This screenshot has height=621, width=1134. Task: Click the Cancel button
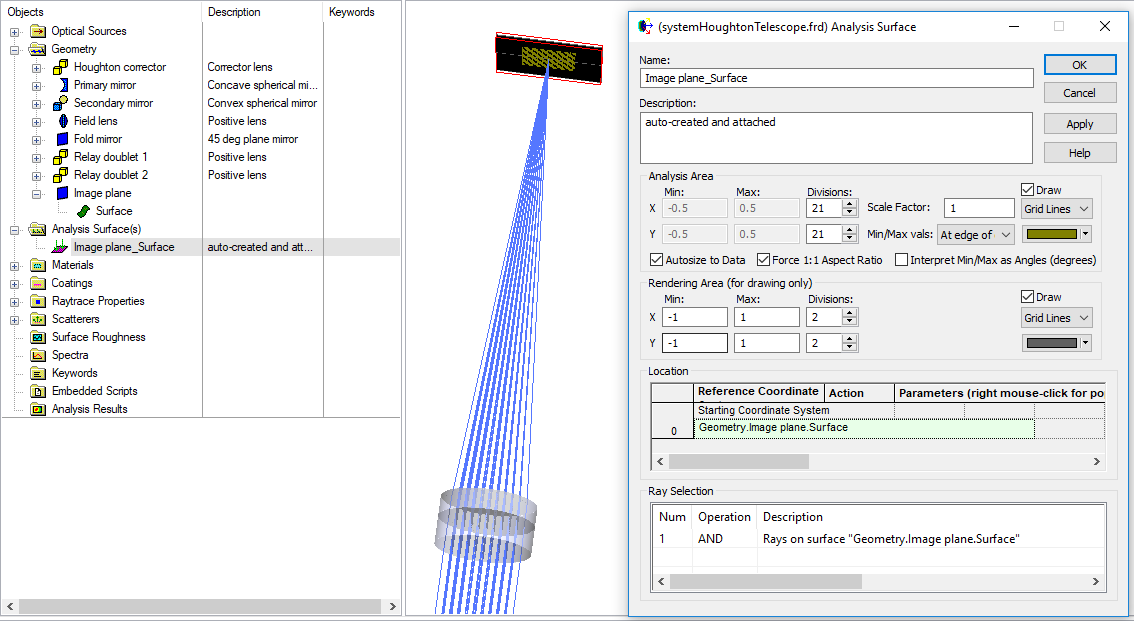pos(1079,93)
